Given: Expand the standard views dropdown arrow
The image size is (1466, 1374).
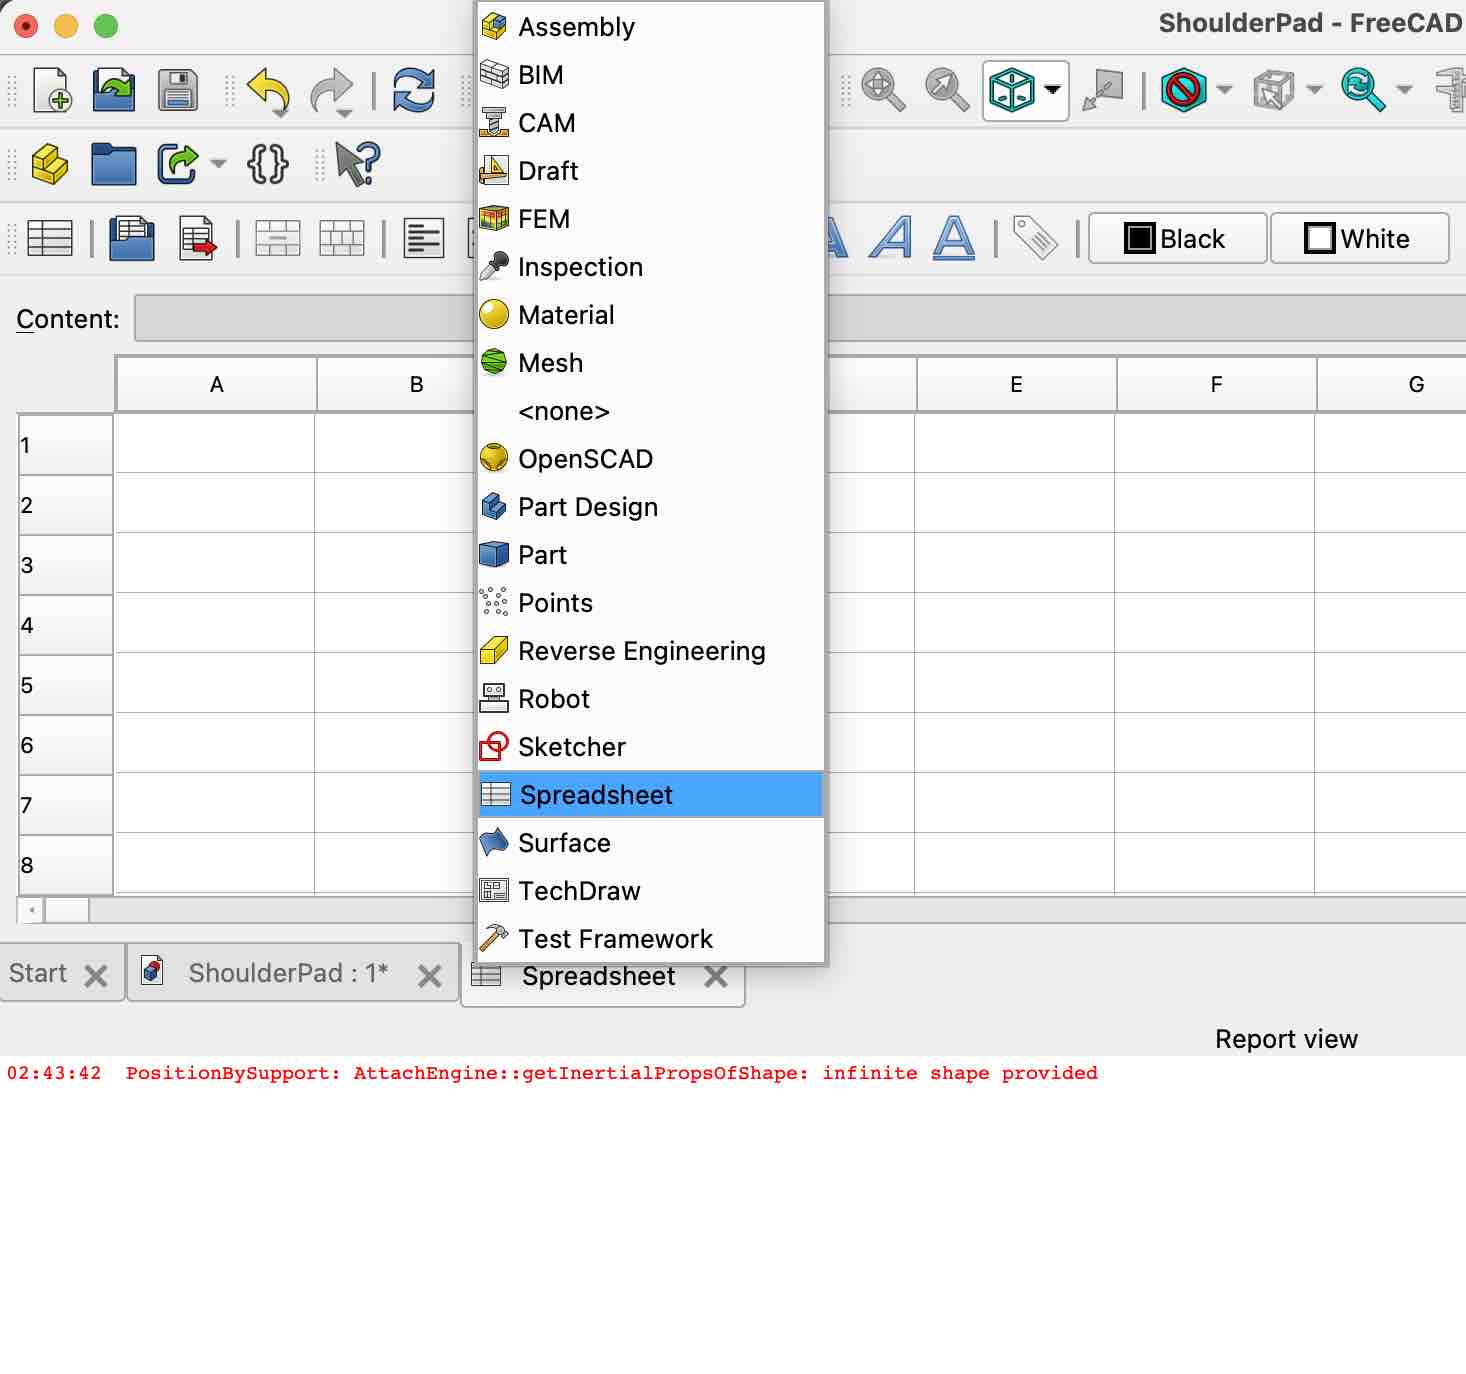Looking at the screenshot, I should point(1052,90).
